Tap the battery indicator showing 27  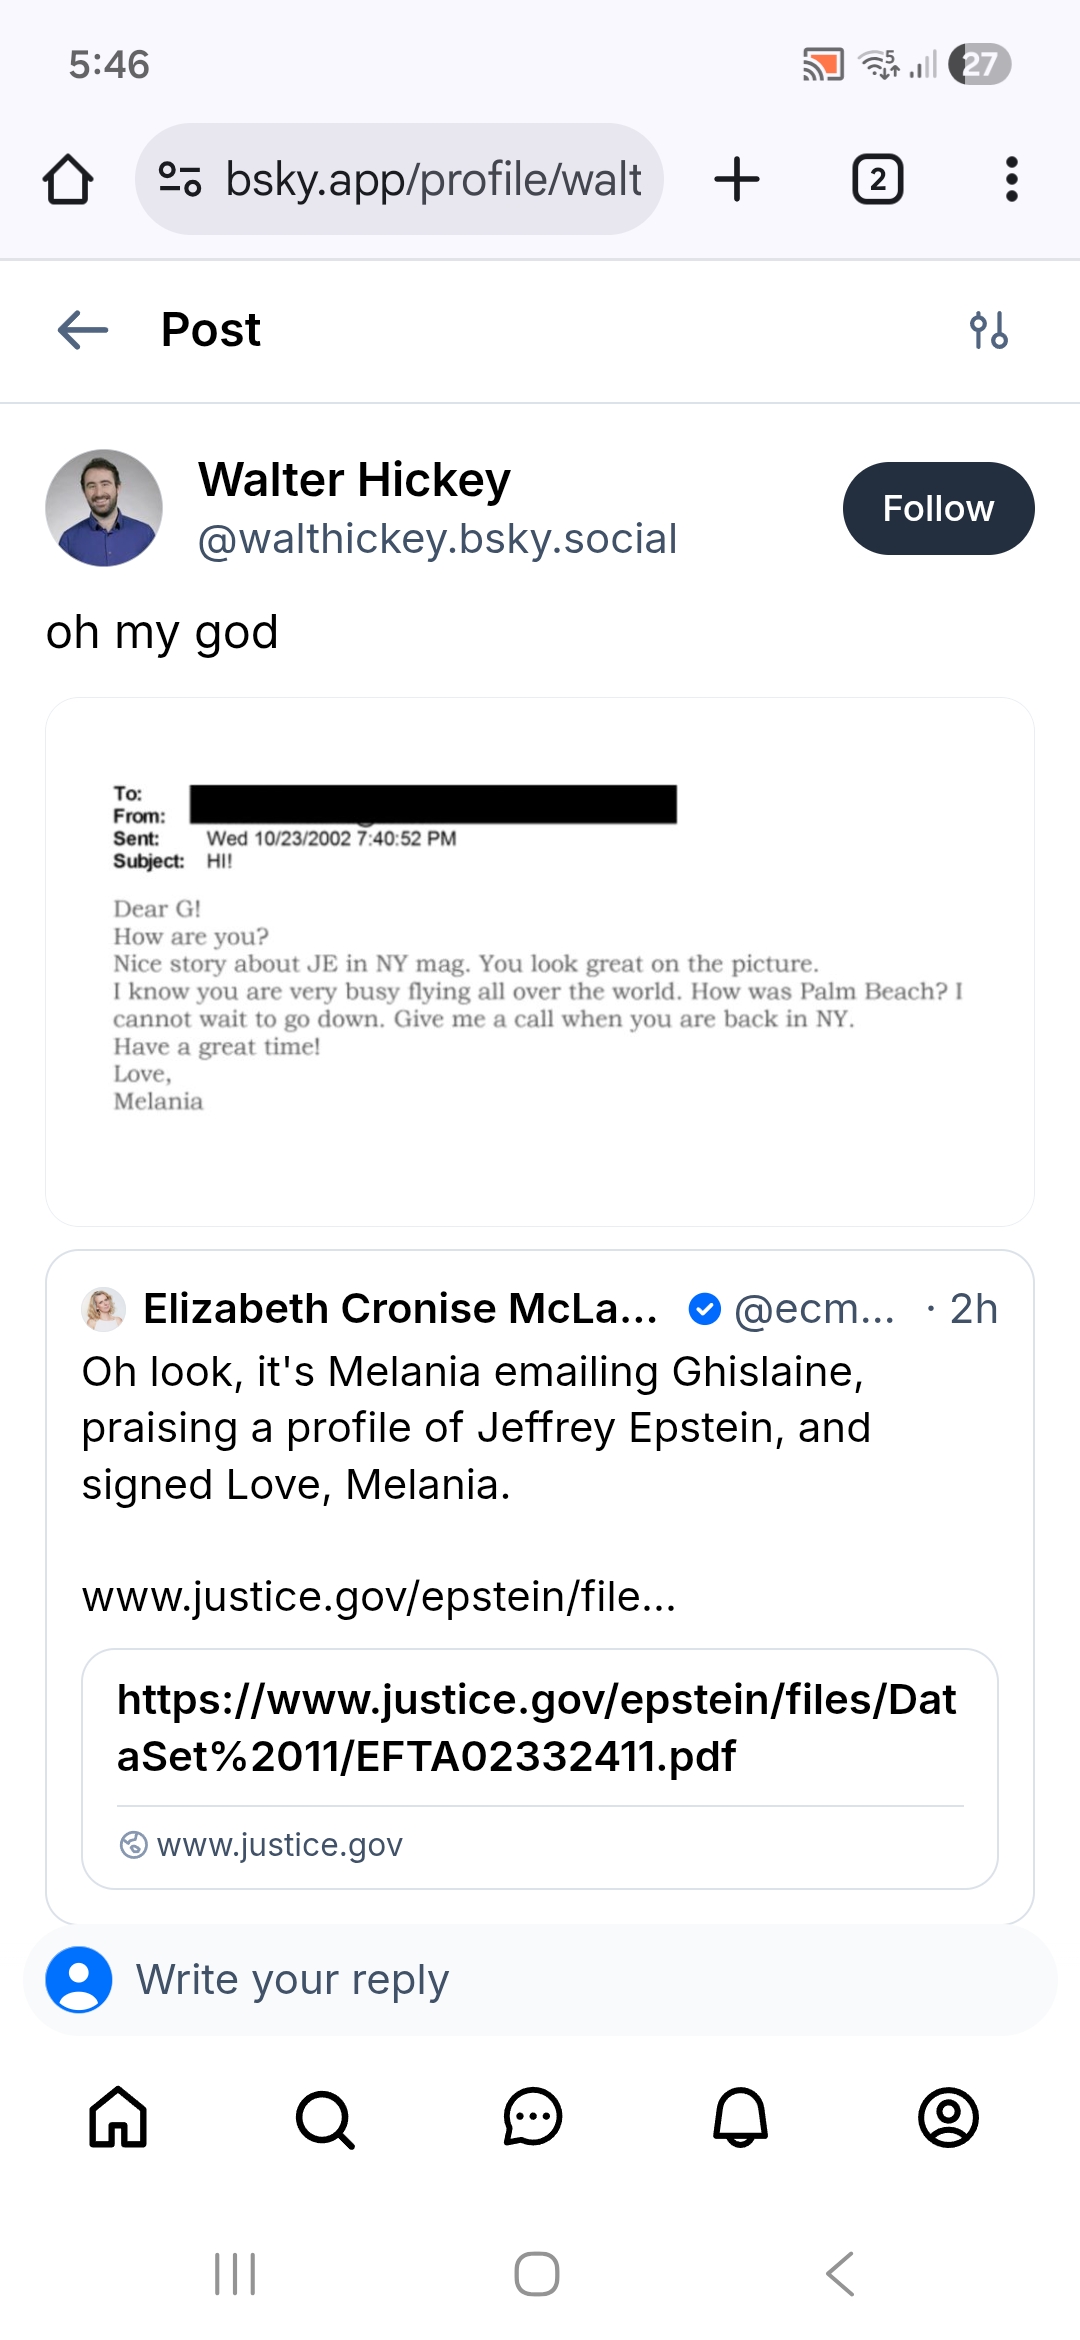coord(981,65)
